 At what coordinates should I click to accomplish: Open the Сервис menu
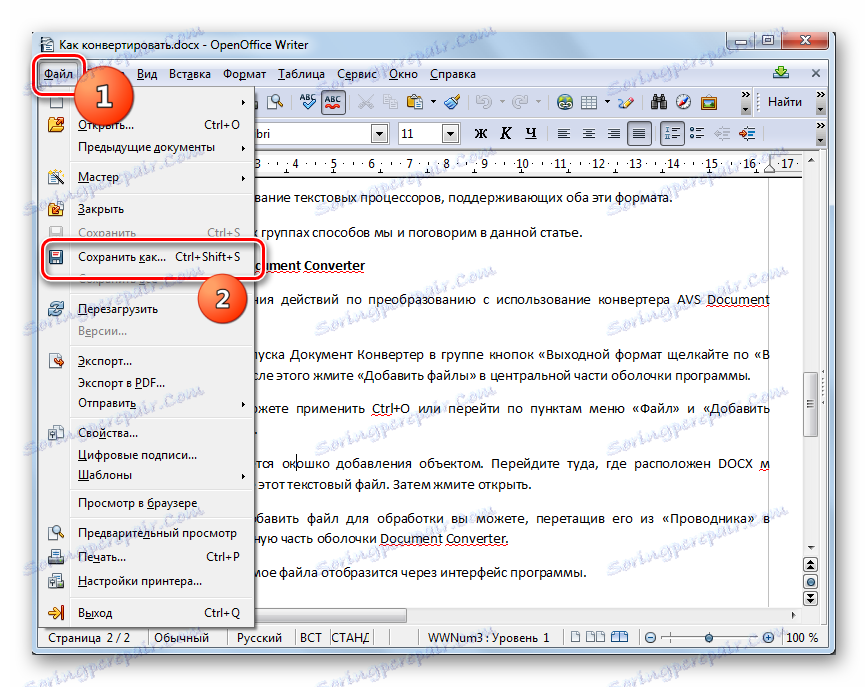(x=357, y=74)
